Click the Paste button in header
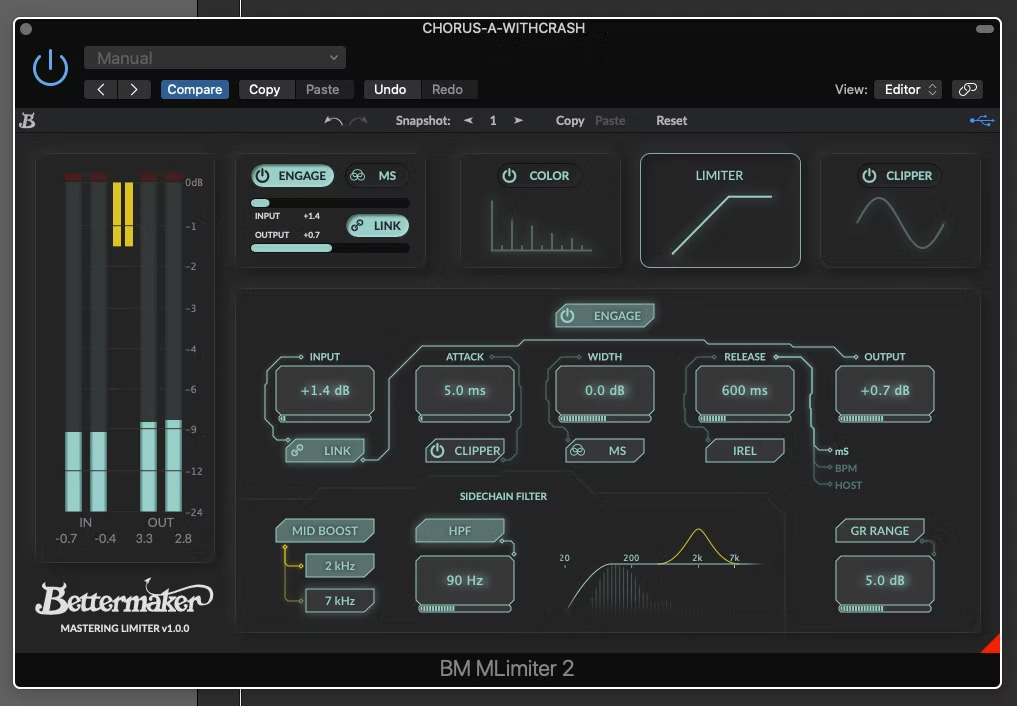 (x=322, y=89)
